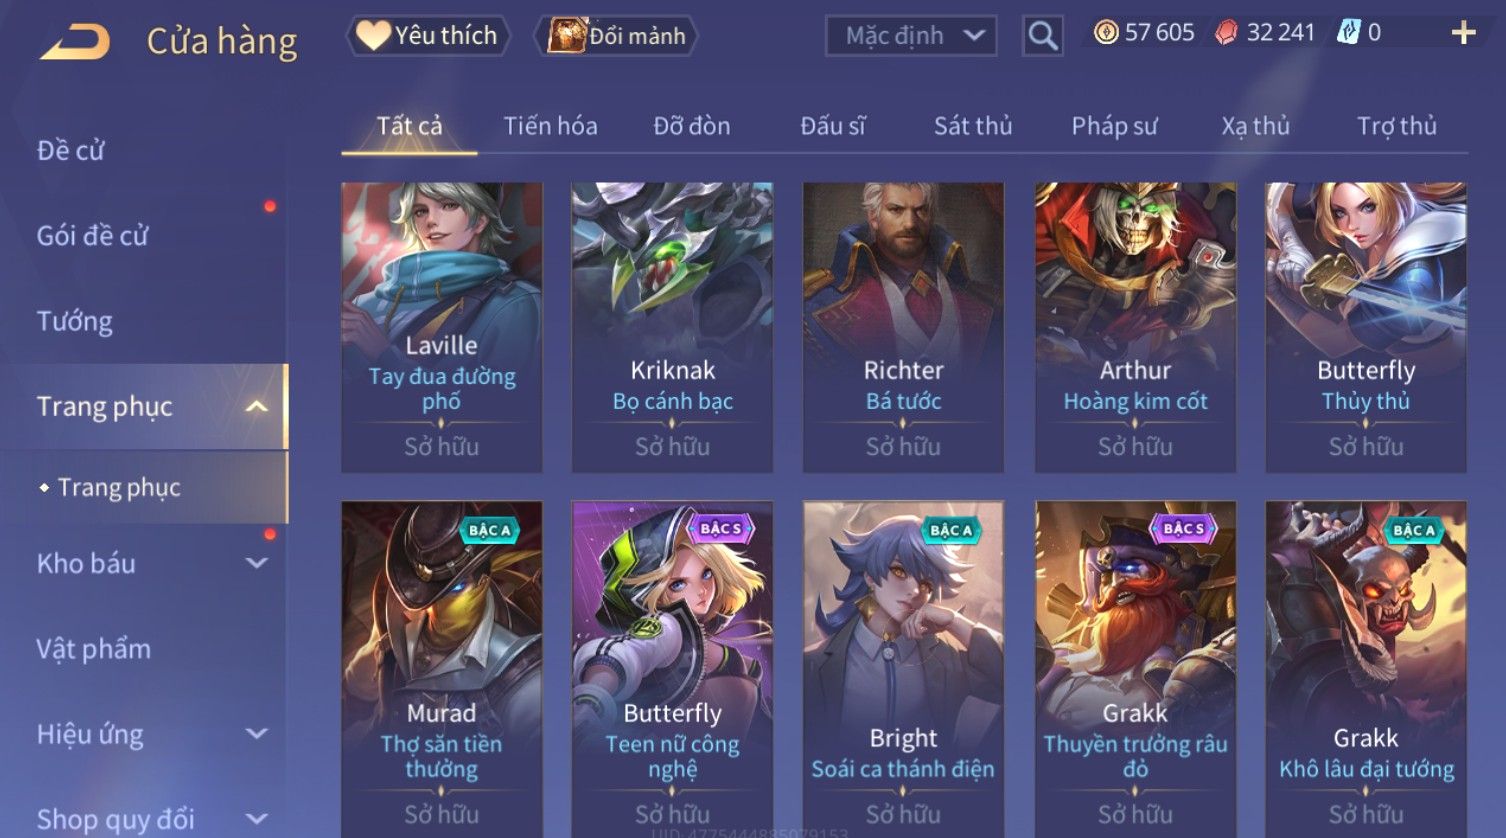The image size is (1506, 838).
Task: Open the search magnifier icon
Action: click(x=1042, y=36)
